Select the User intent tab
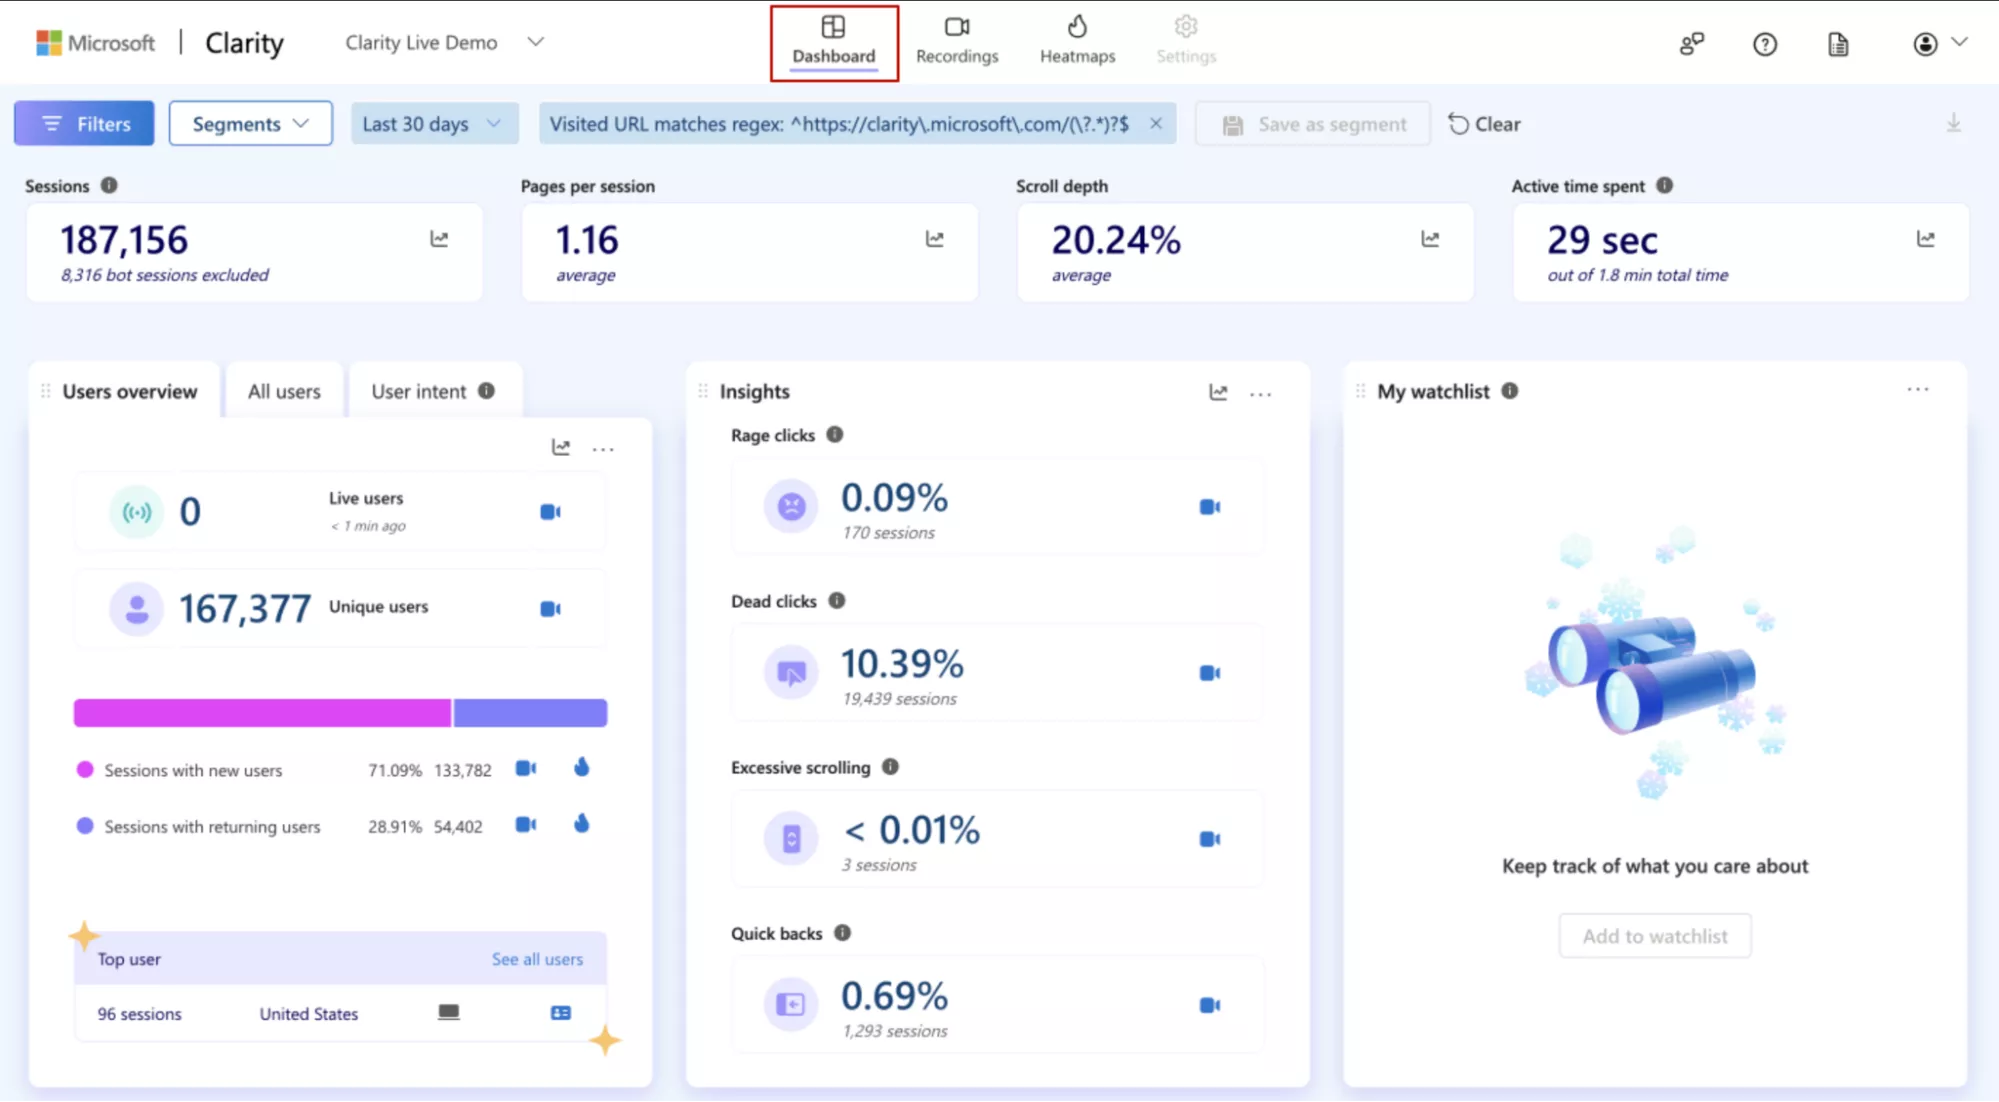Image resolution: width=1999 pixels, height=1102 pixels. point(419,392)
